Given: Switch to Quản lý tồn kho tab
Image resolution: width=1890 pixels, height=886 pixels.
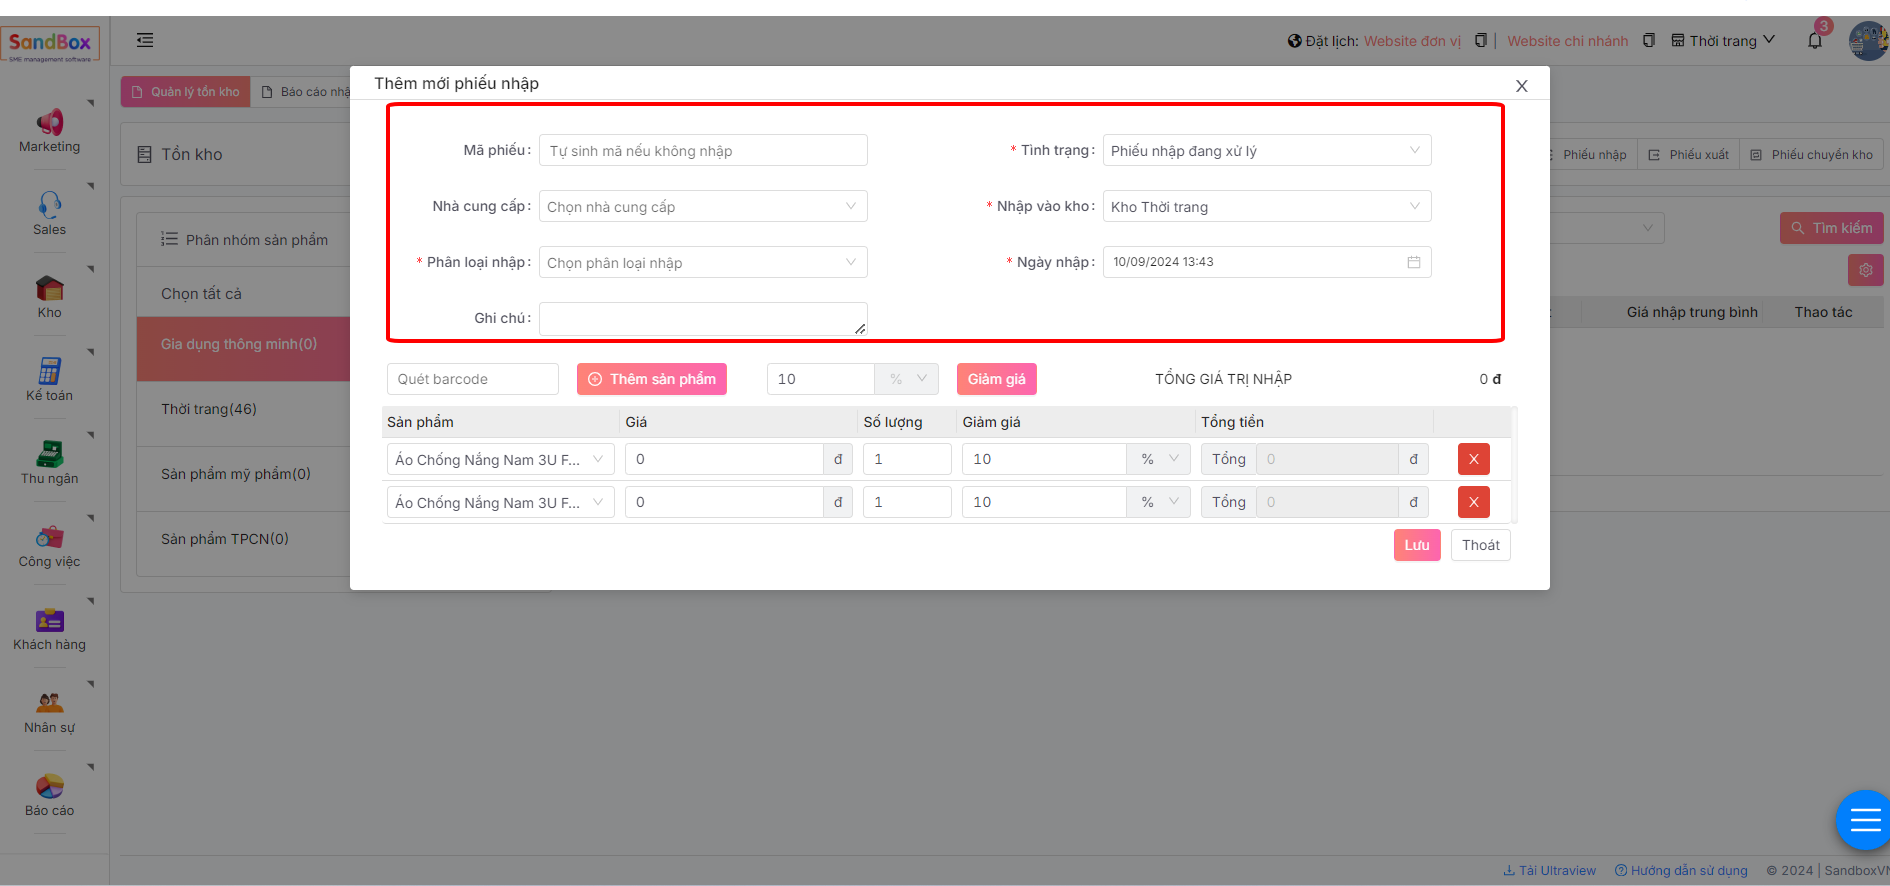Looking at the screenshot, I should pyautogui.click(x=186, y=92).
